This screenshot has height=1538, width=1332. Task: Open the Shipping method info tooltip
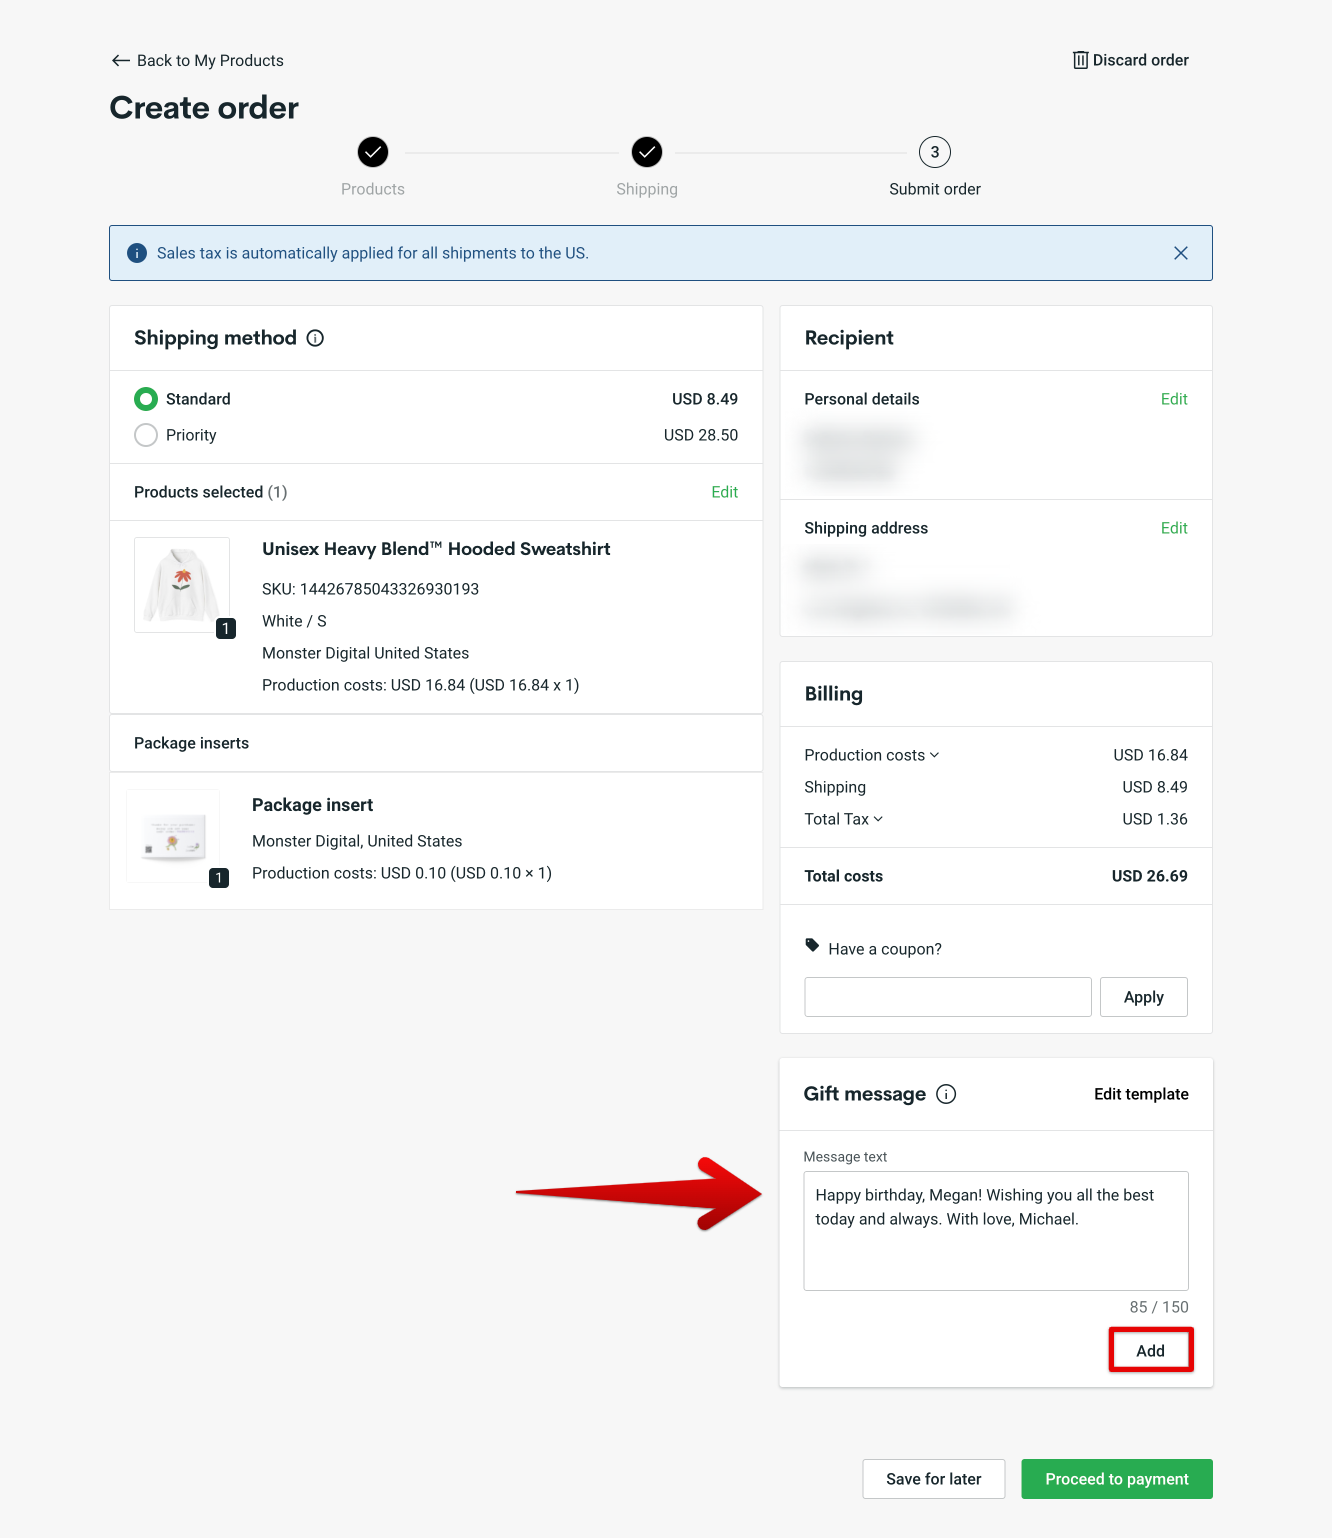(315, 338)
